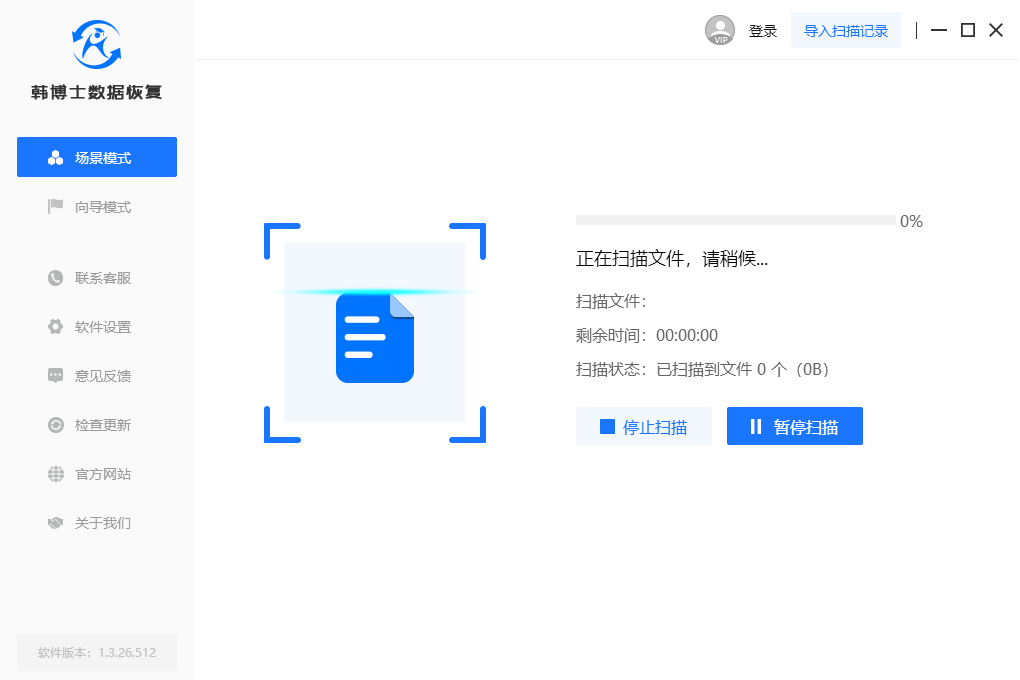Click the 0% progress label
The width and height of the screenshot is (1020, 680).
pos(911,221)
